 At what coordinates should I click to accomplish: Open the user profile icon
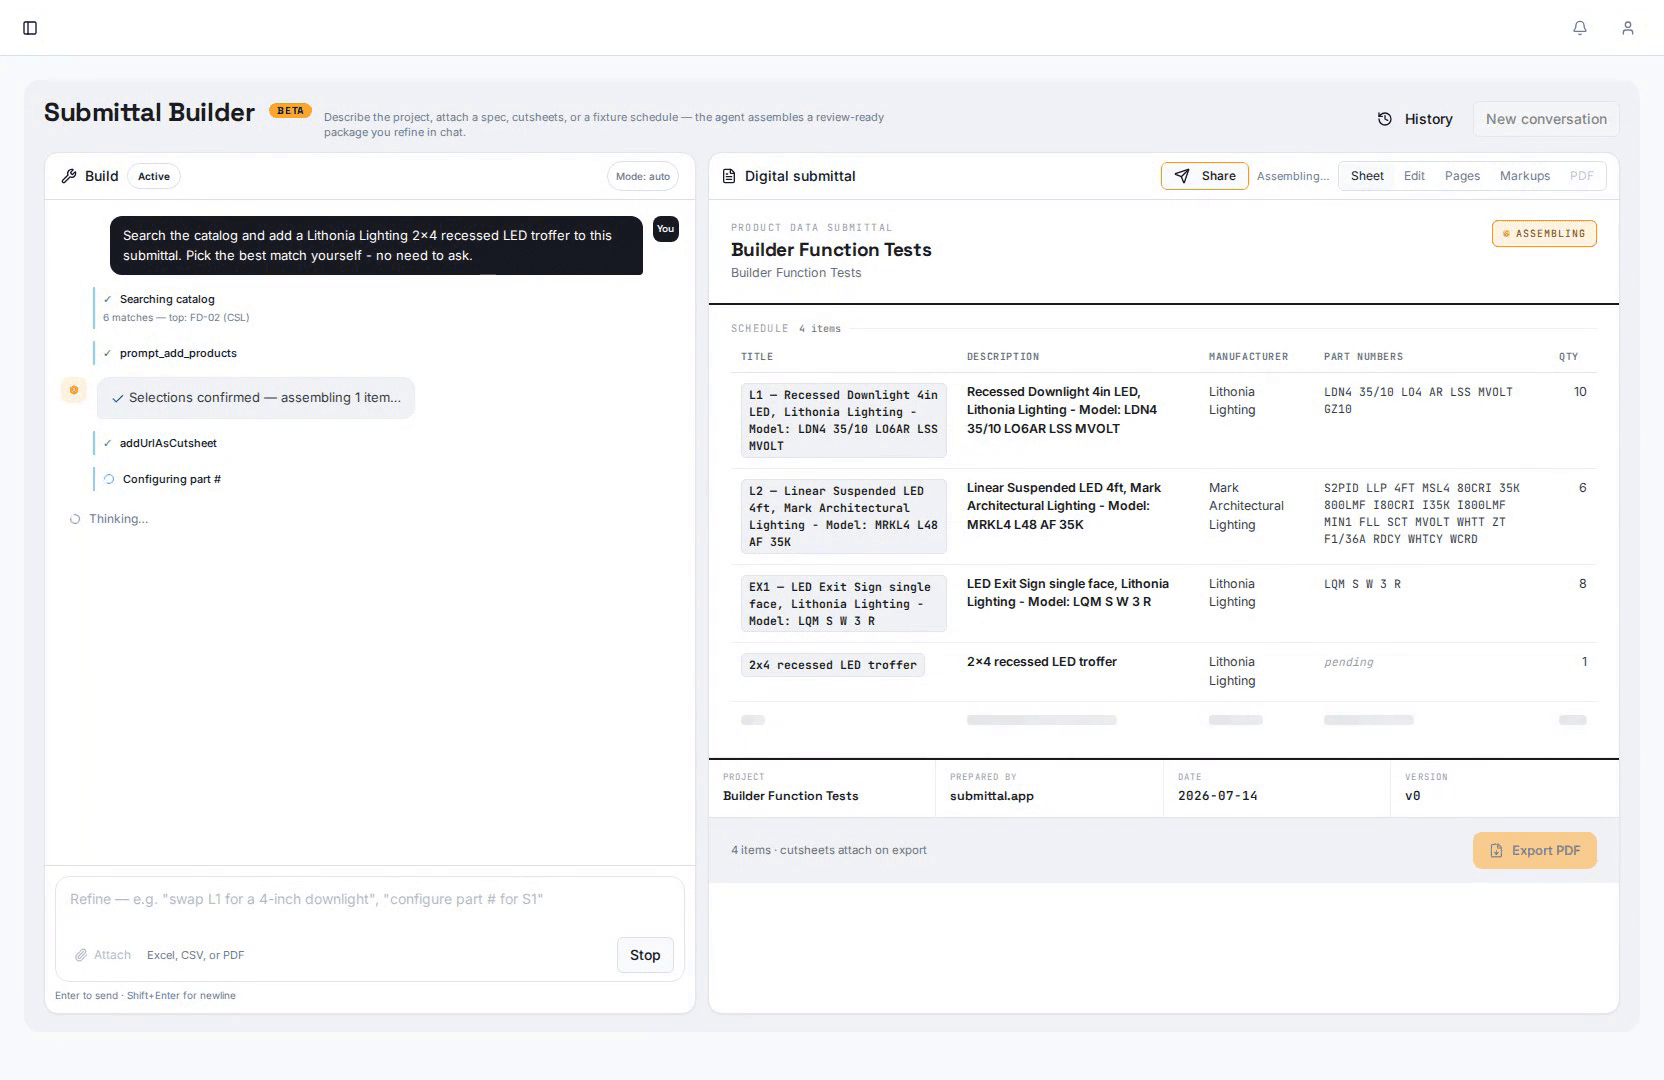point(1628,28)
